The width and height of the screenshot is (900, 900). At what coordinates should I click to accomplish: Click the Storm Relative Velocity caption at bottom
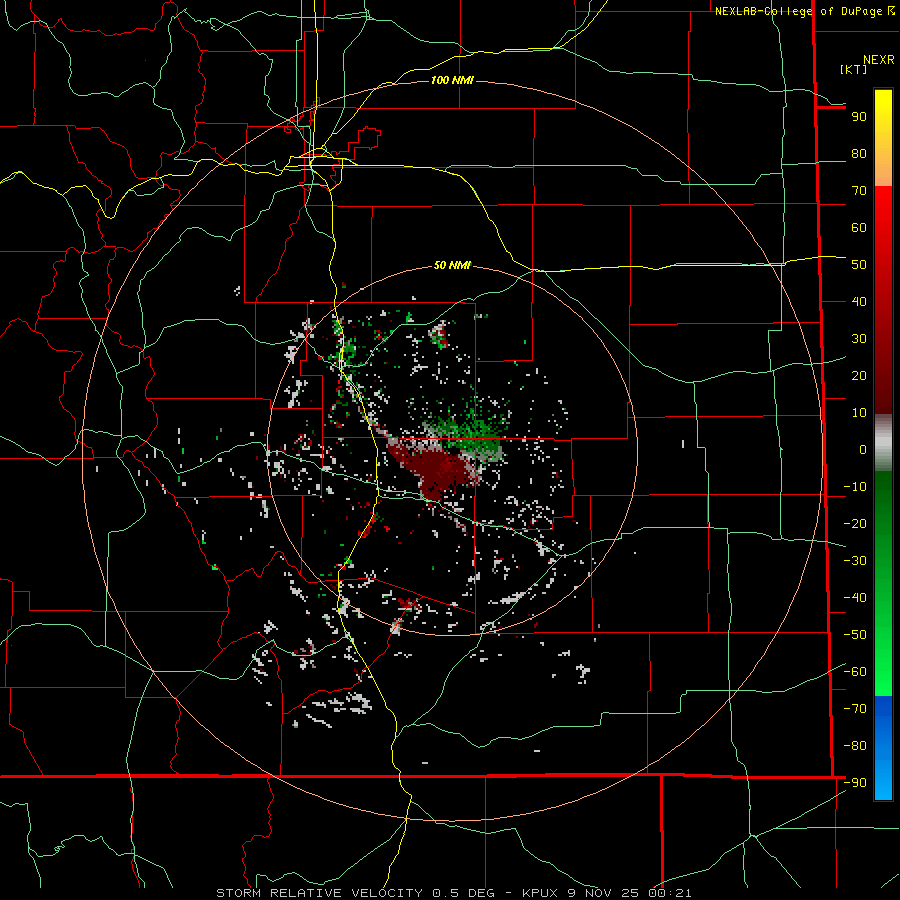[453, 893]
